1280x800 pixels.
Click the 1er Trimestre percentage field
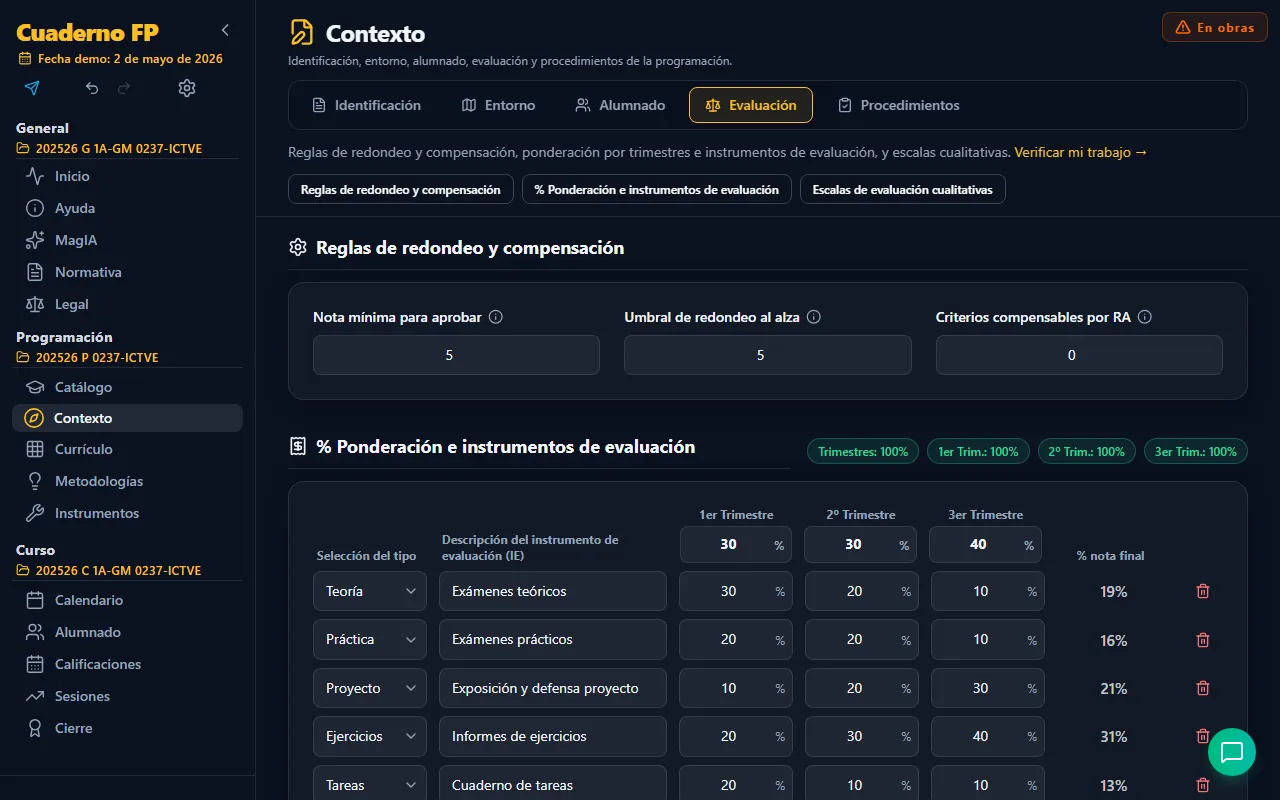(x=736, y=545)
